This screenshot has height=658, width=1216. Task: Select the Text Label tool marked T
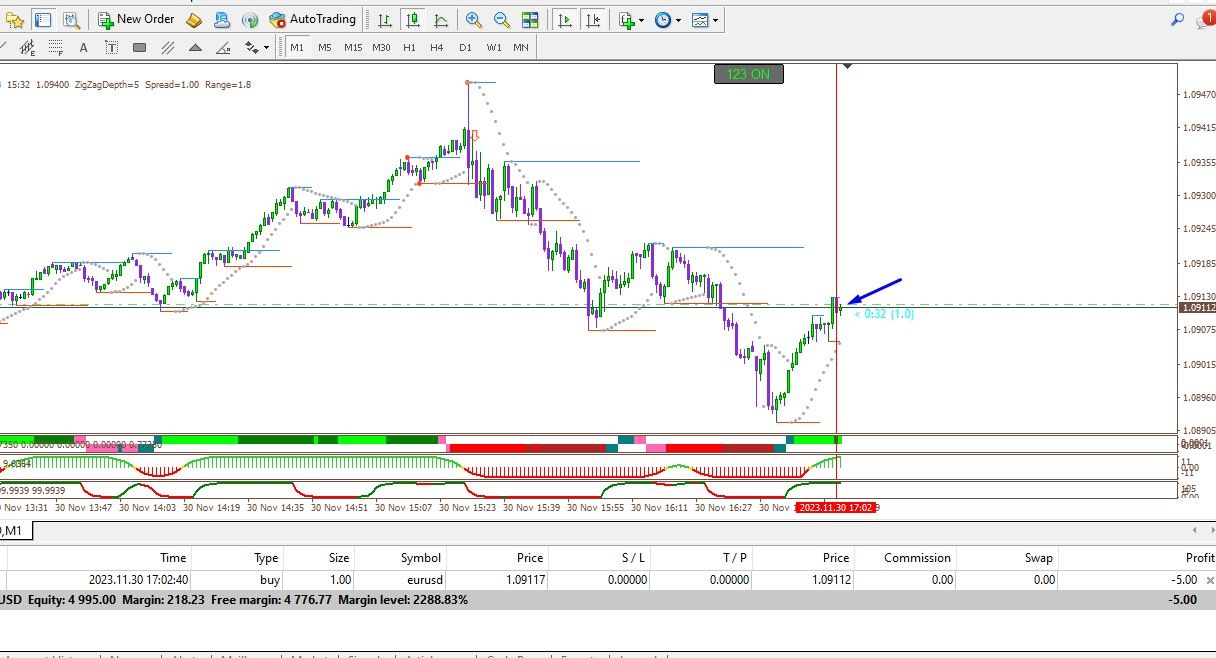click(112, 47)
